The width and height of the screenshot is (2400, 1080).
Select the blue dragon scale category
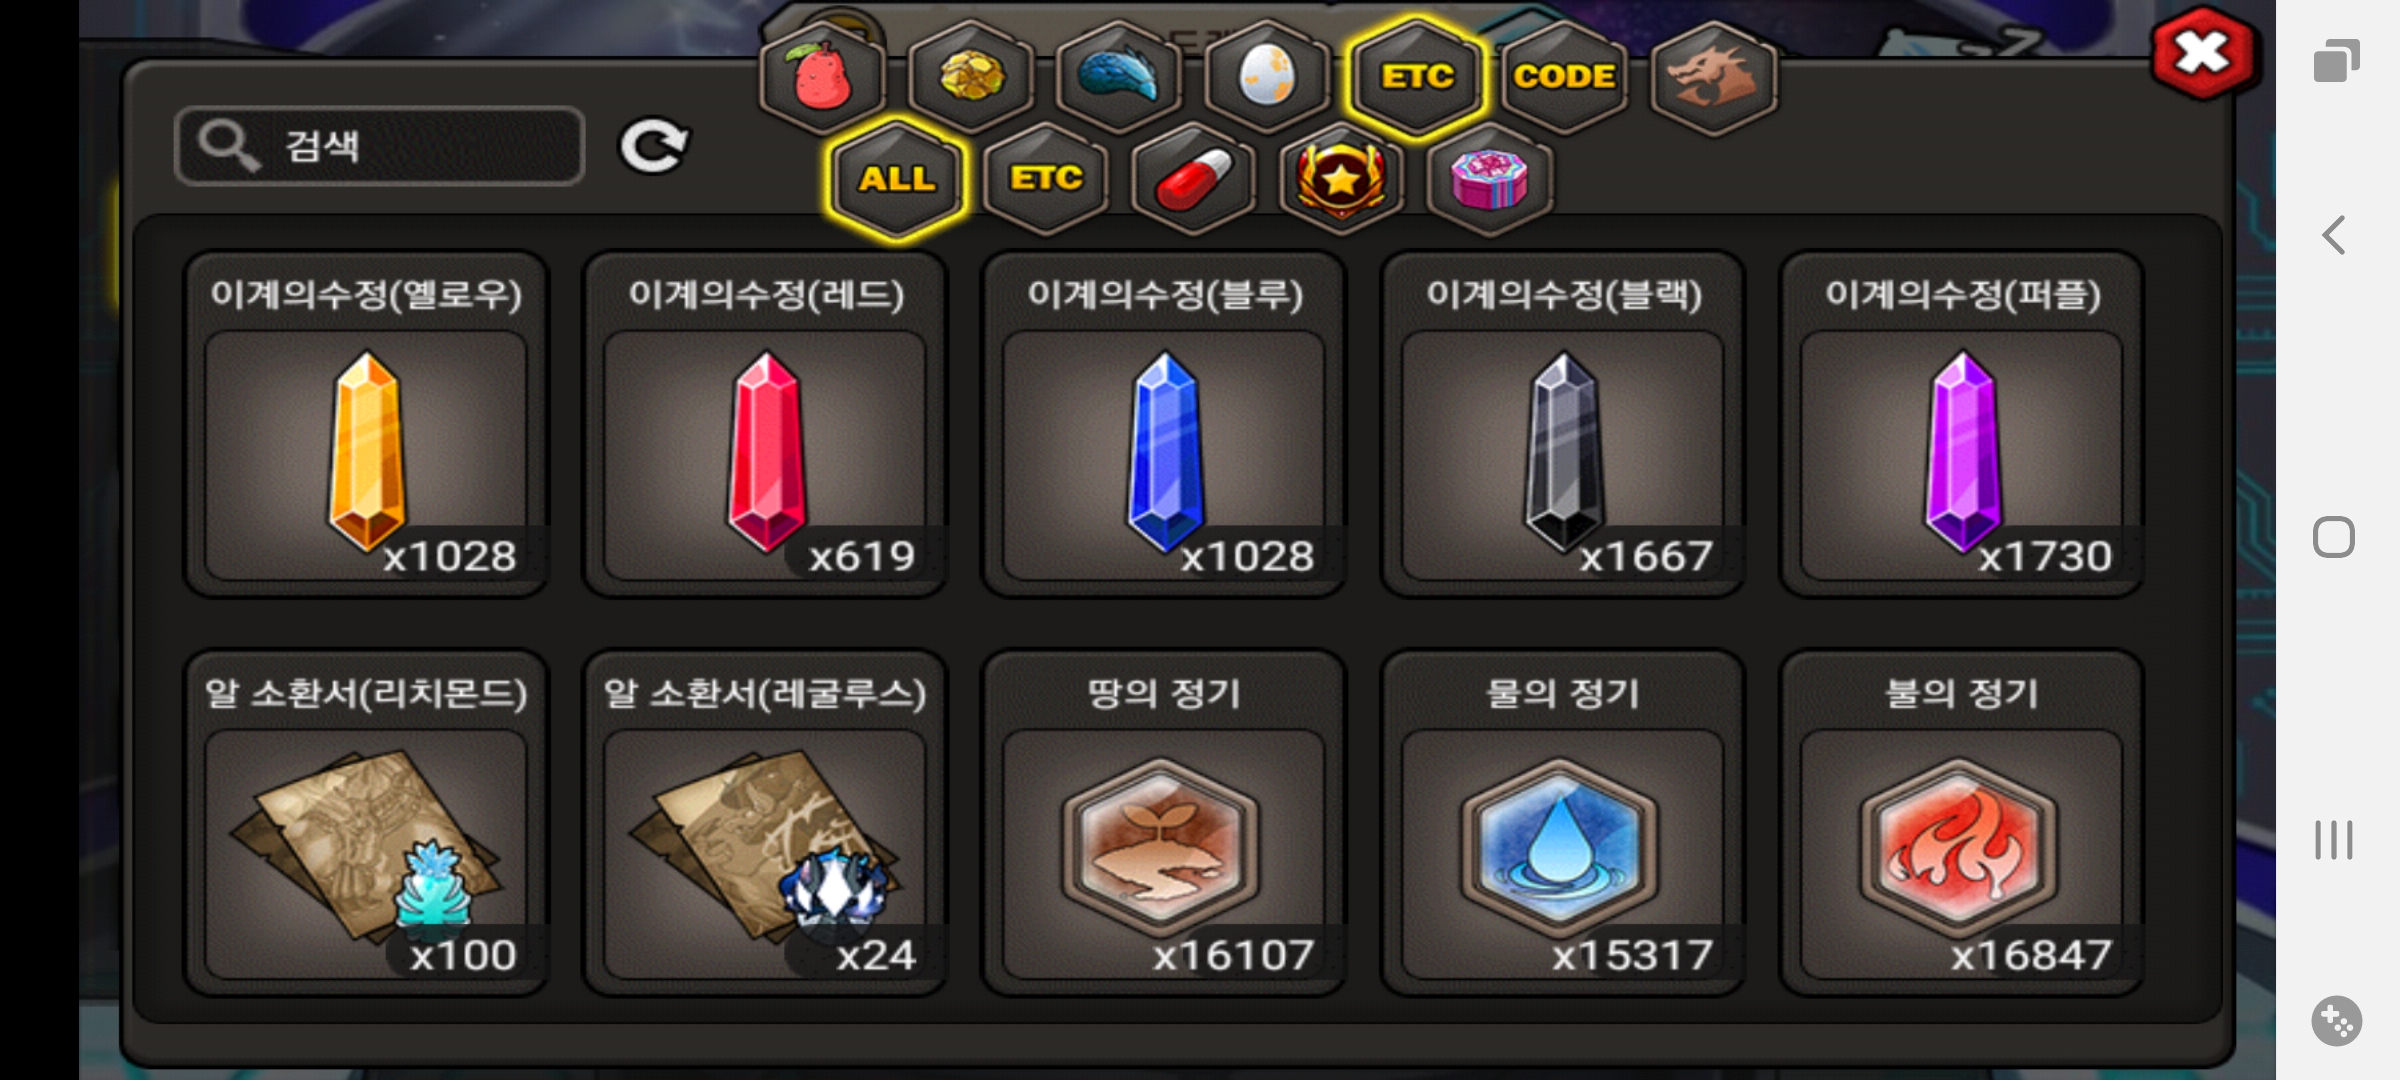point(1119,77)
